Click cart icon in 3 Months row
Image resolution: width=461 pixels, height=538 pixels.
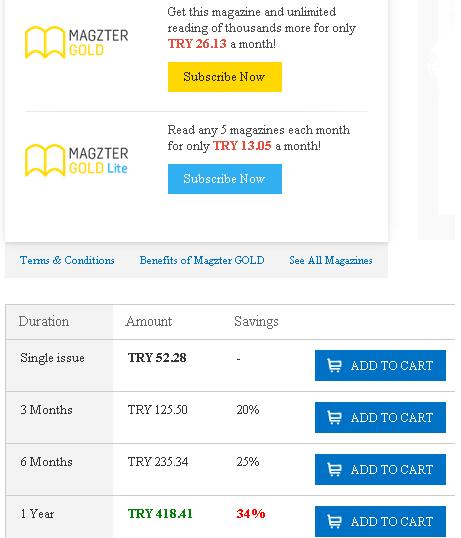[334, 417]
